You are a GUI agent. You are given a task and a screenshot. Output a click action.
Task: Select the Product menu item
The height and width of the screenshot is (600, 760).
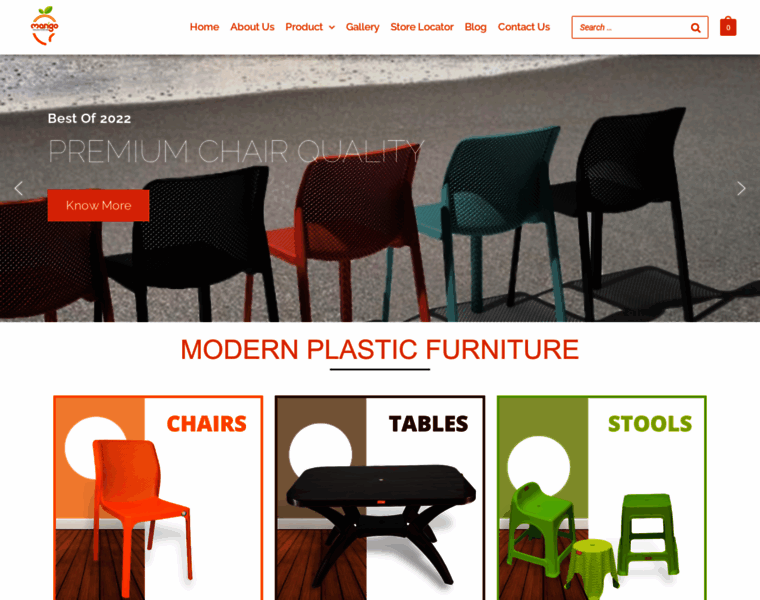pos(304,27)
